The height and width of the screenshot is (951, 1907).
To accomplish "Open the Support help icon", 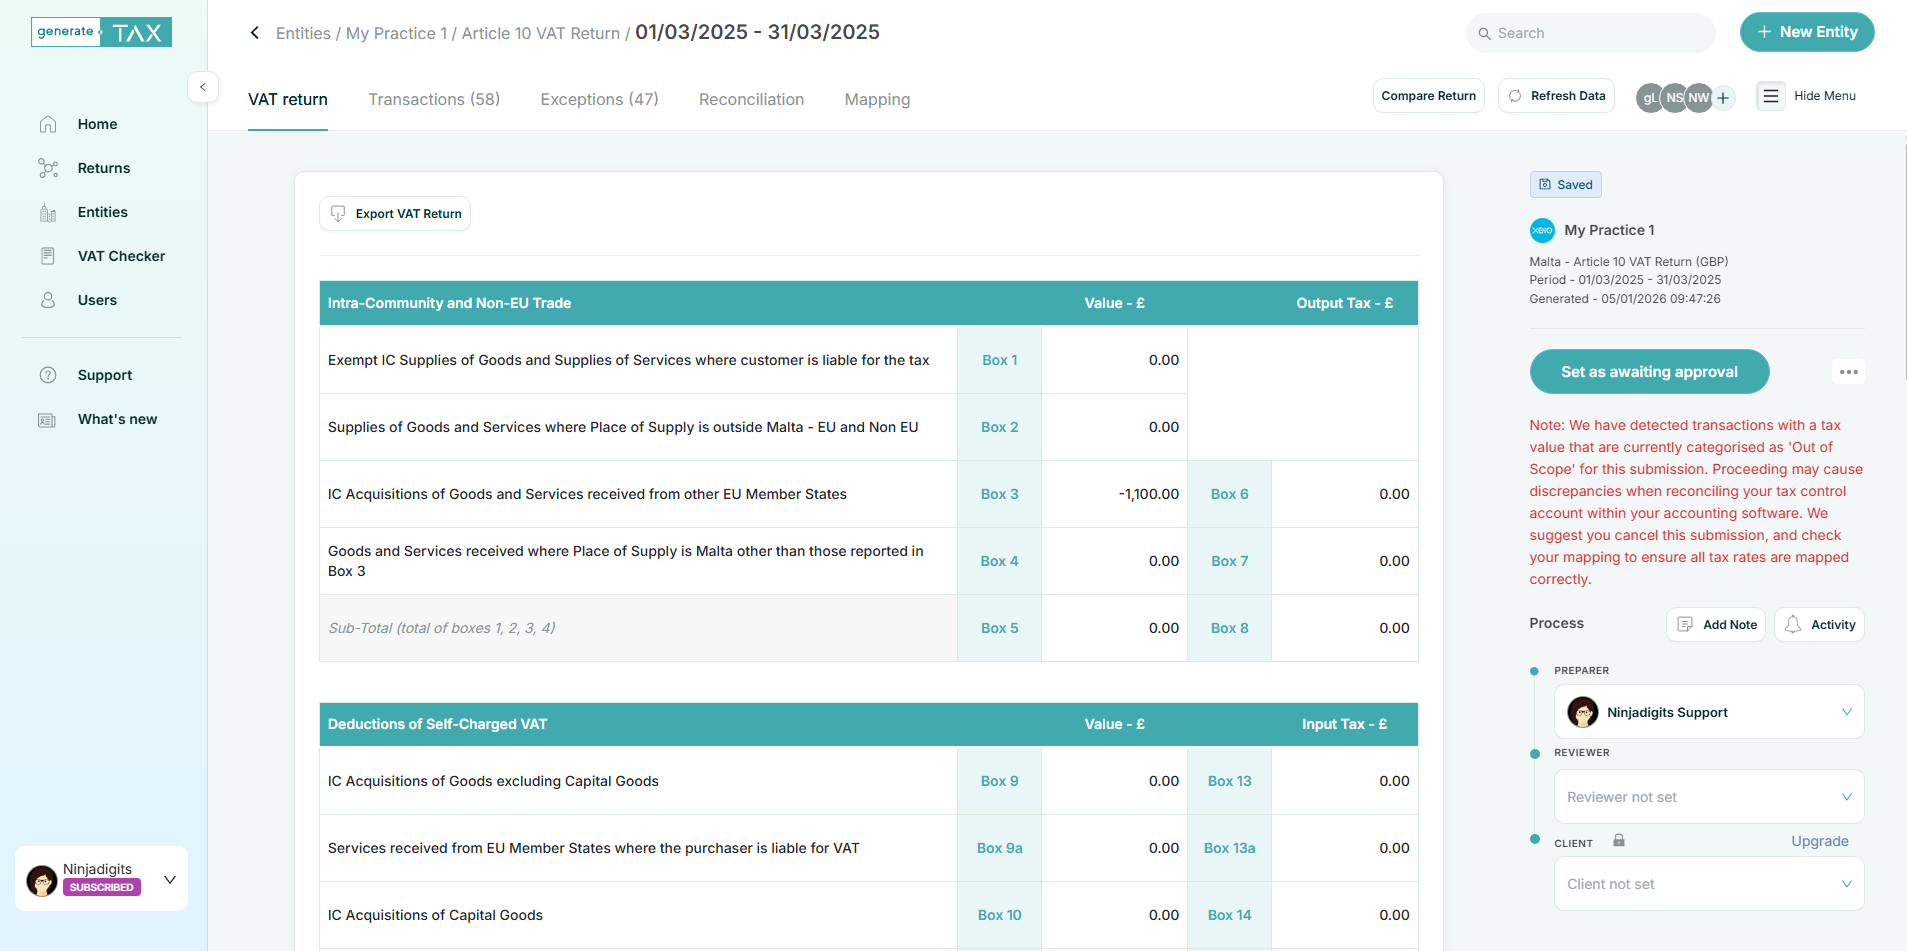I will coord(48,375).
